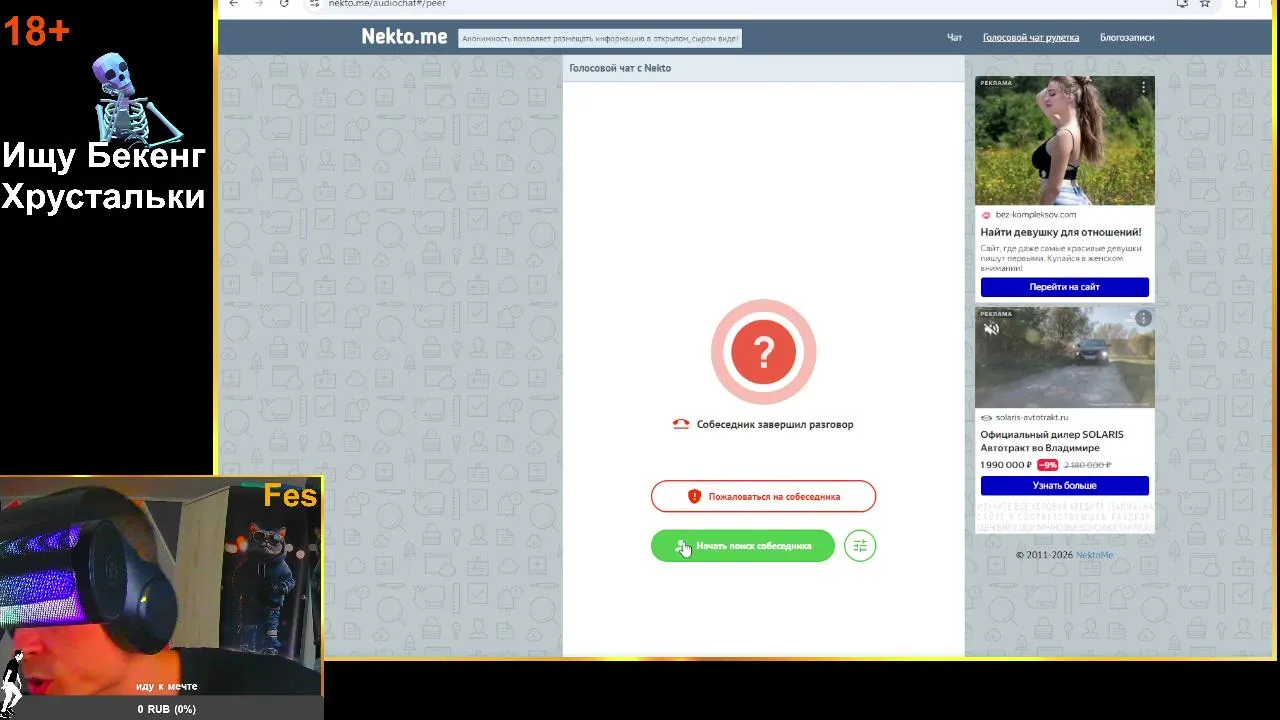
Task: Click the SOLARIS car video thumbnail
Action: click(1065, 358)
